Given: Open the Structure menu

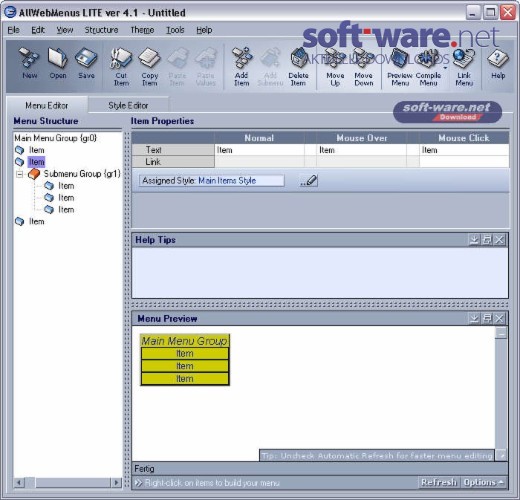Looking at the screenshot, I should (101, 30).
